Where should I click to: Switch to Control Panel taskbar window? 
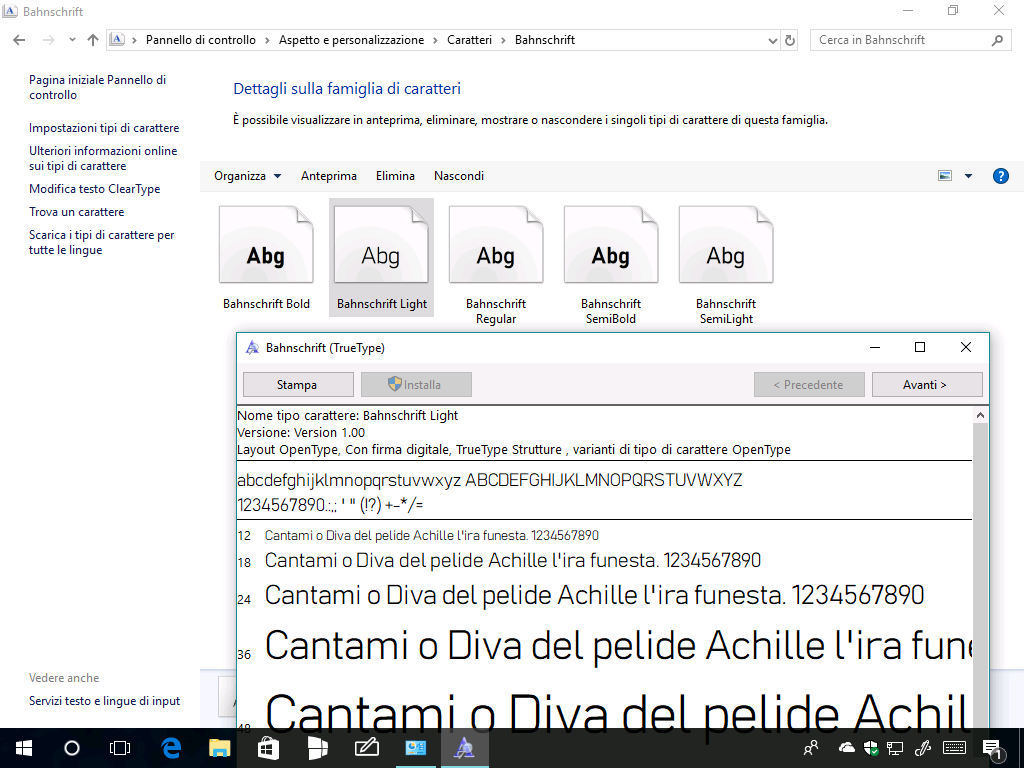click(x=415, y=748)
